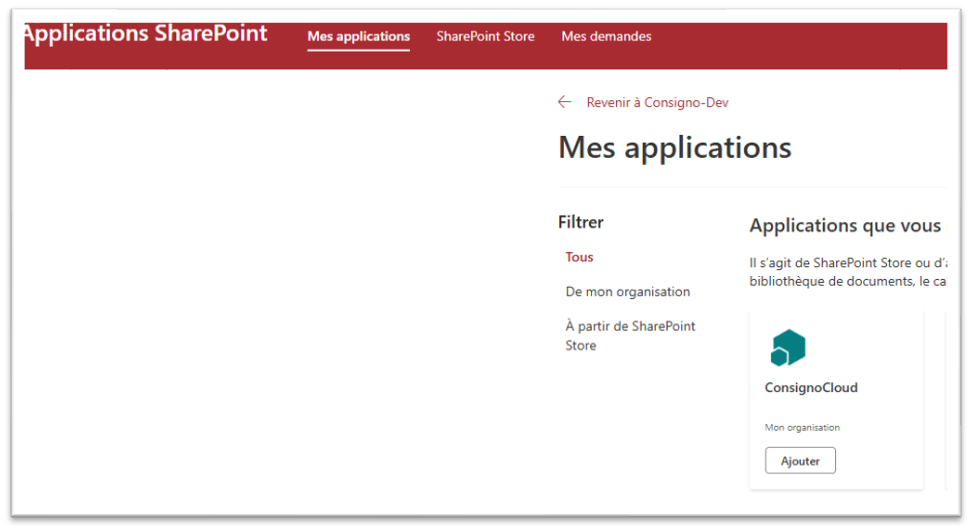Image resolution: width=972 pixels, height=532 pixels.
Task: Open the ConsignoCloud app title
Action: [x=811, y=388]
